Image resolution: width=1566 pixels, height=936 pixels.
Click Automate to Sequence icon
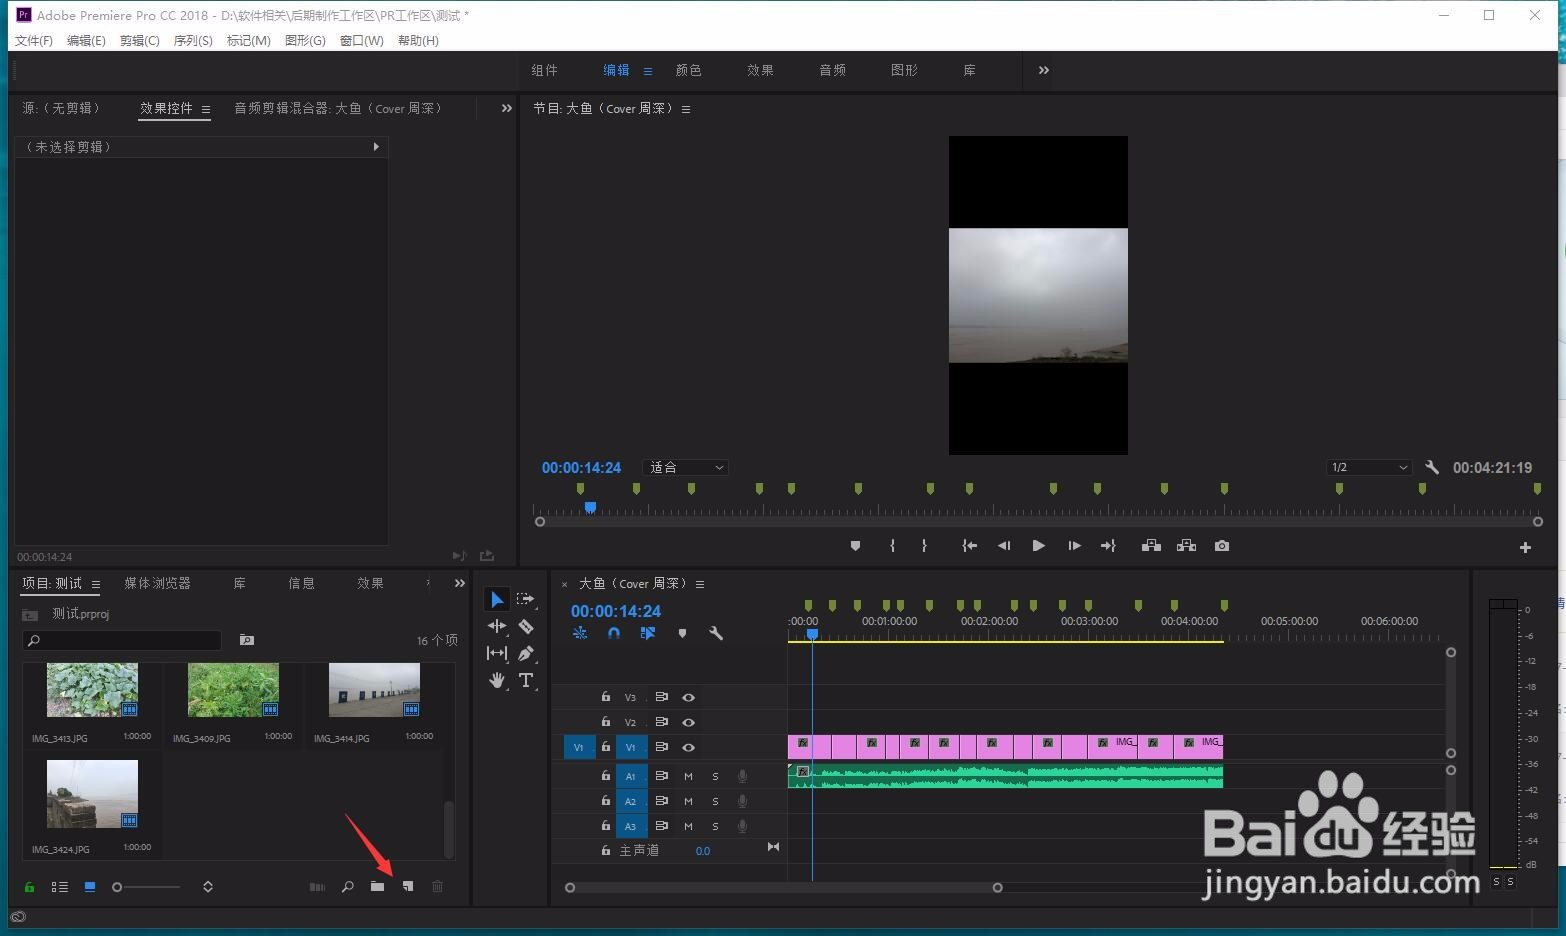point(317,886)
